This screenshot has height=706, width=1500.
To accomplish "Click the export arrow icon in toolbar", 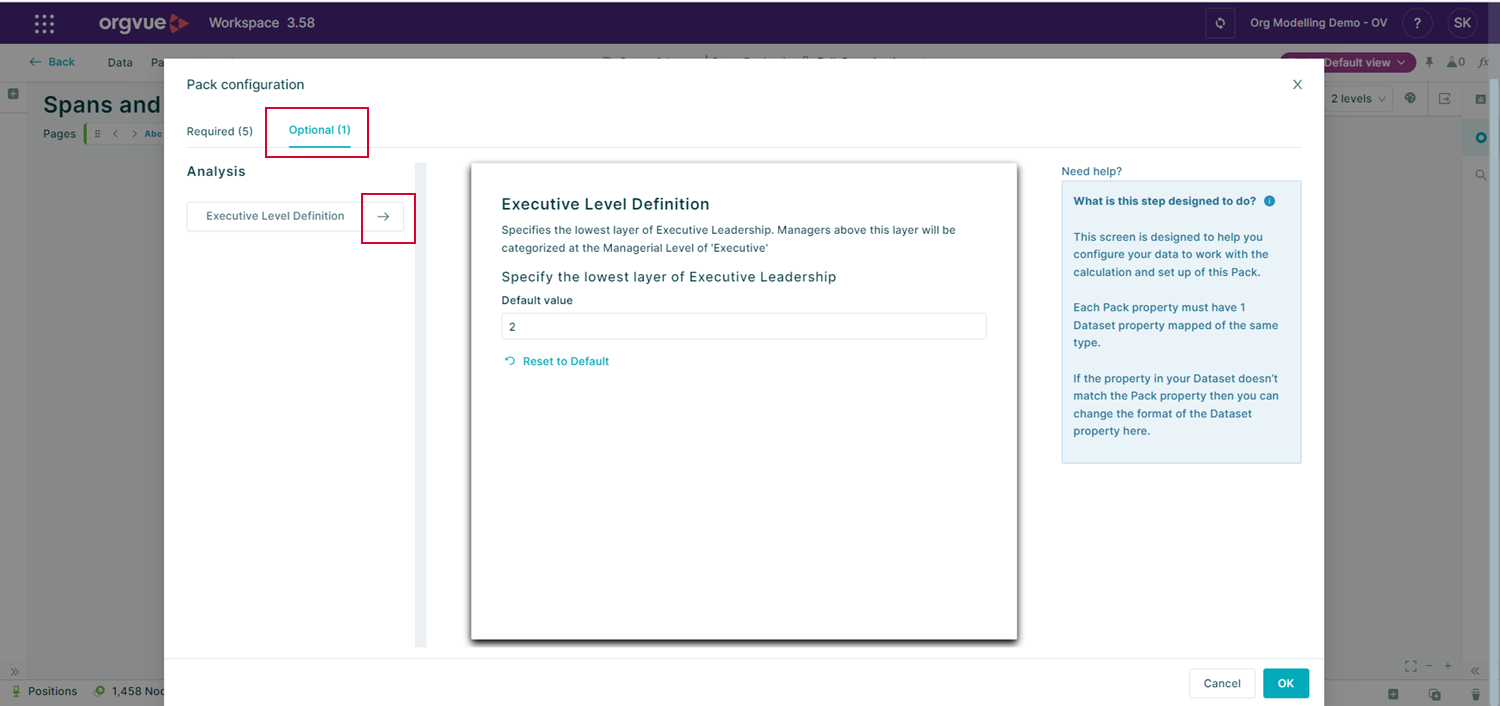I will [1445, 98].
